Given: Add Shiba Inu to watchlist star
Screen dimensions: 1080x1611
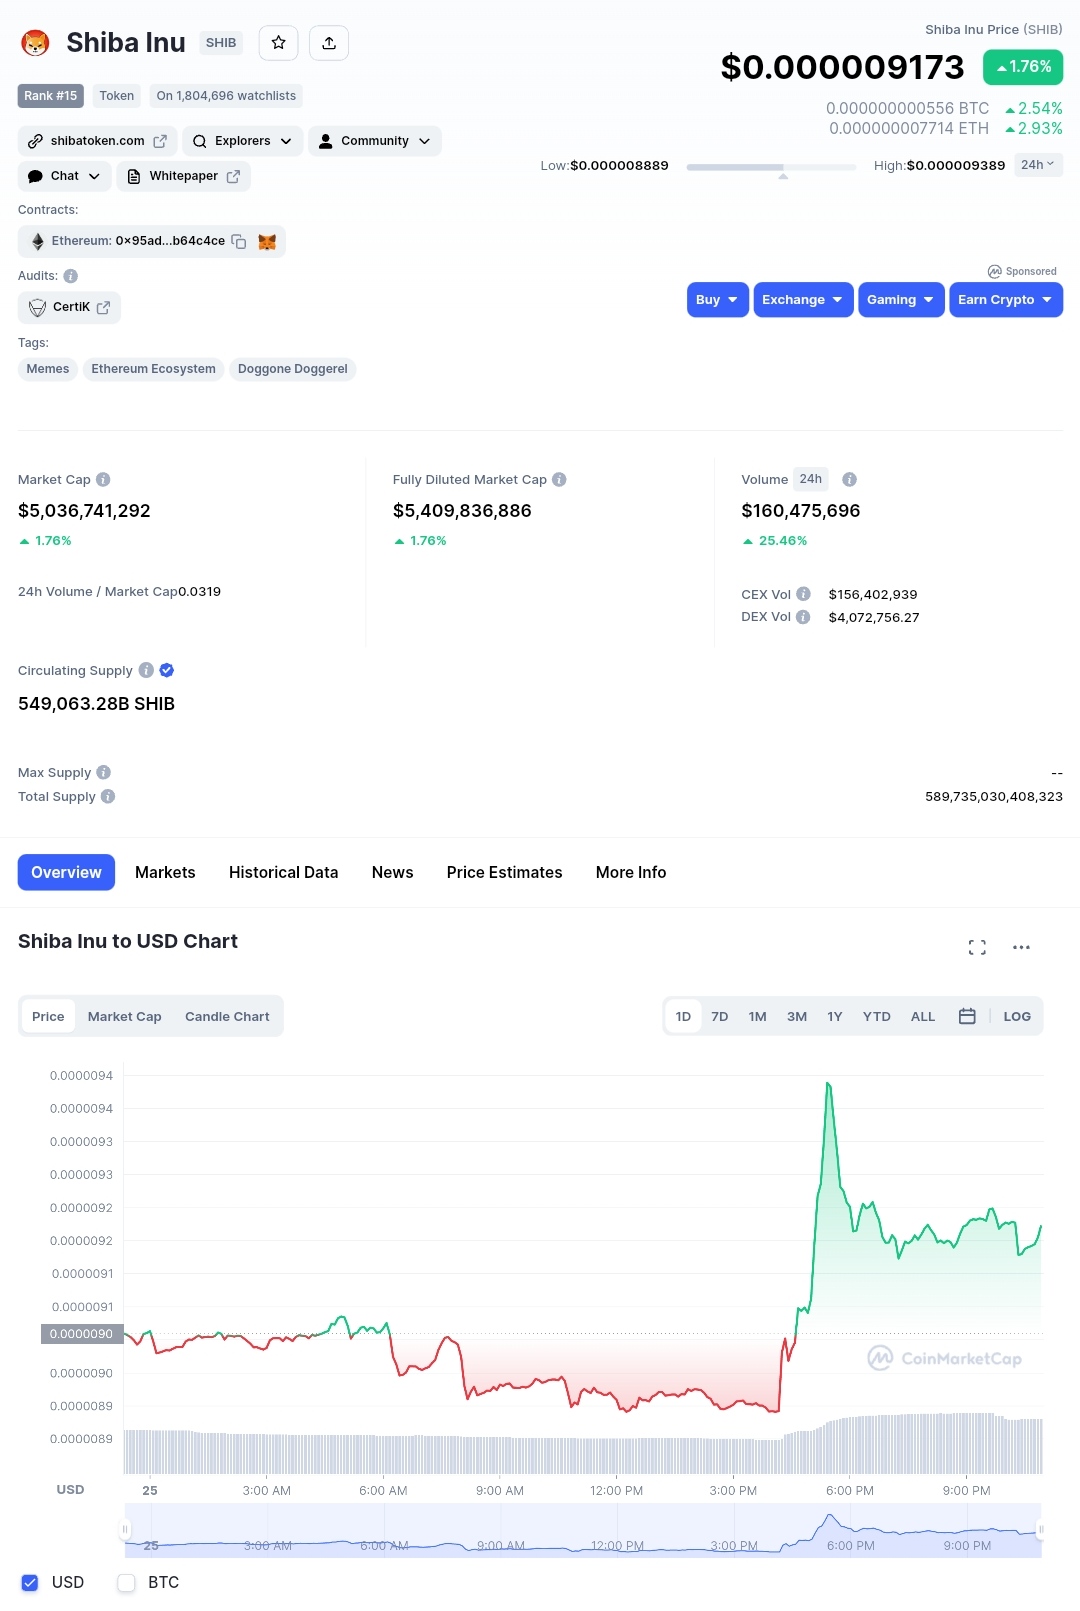Looking at the screenshot, I should click(x=278, y=43).
